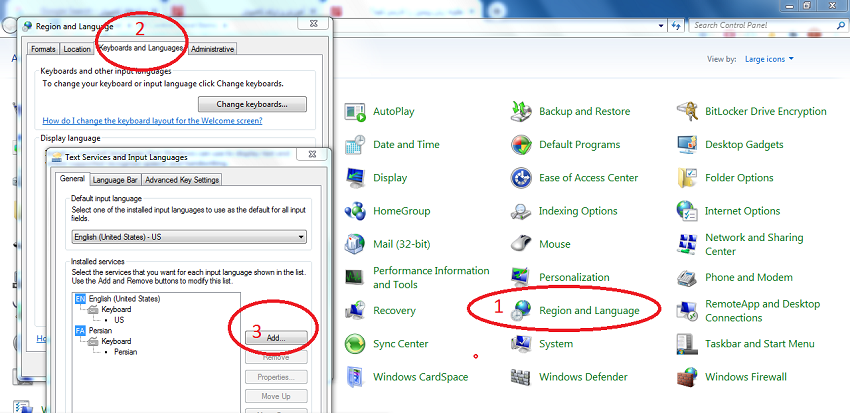Open the Desktop Gadgets icon
This screenshot has height=413, width=850.
tap(687, 145)
